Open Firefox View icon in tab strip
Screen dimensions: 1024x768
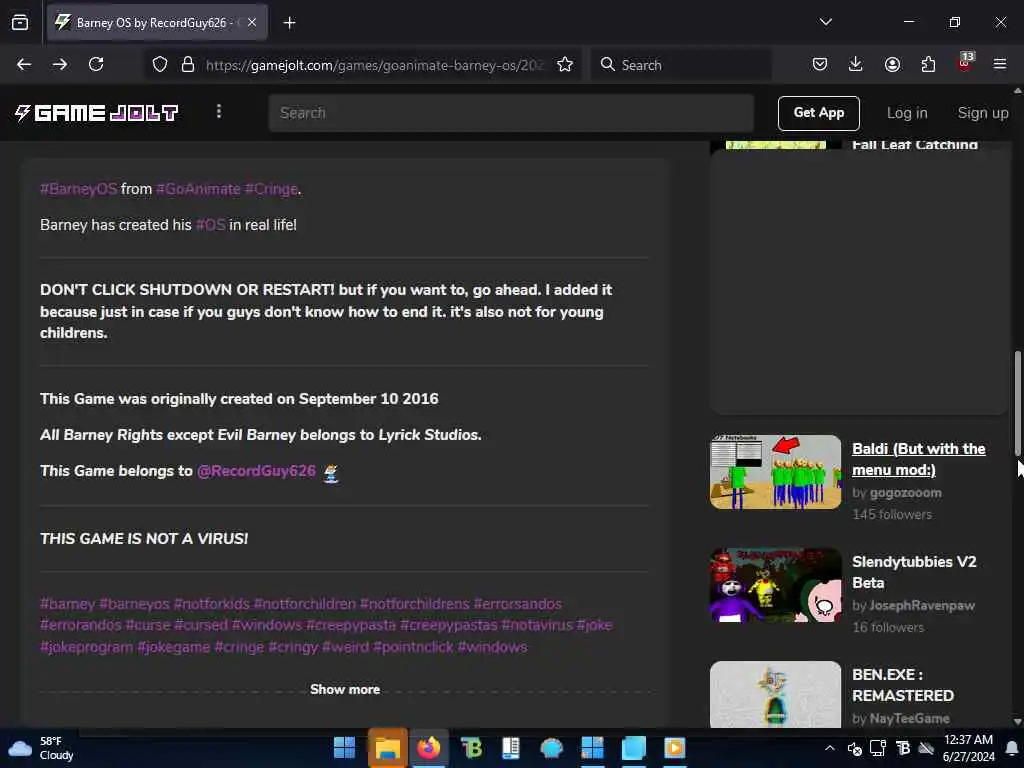pyautogui.click(x=20, y=23)
